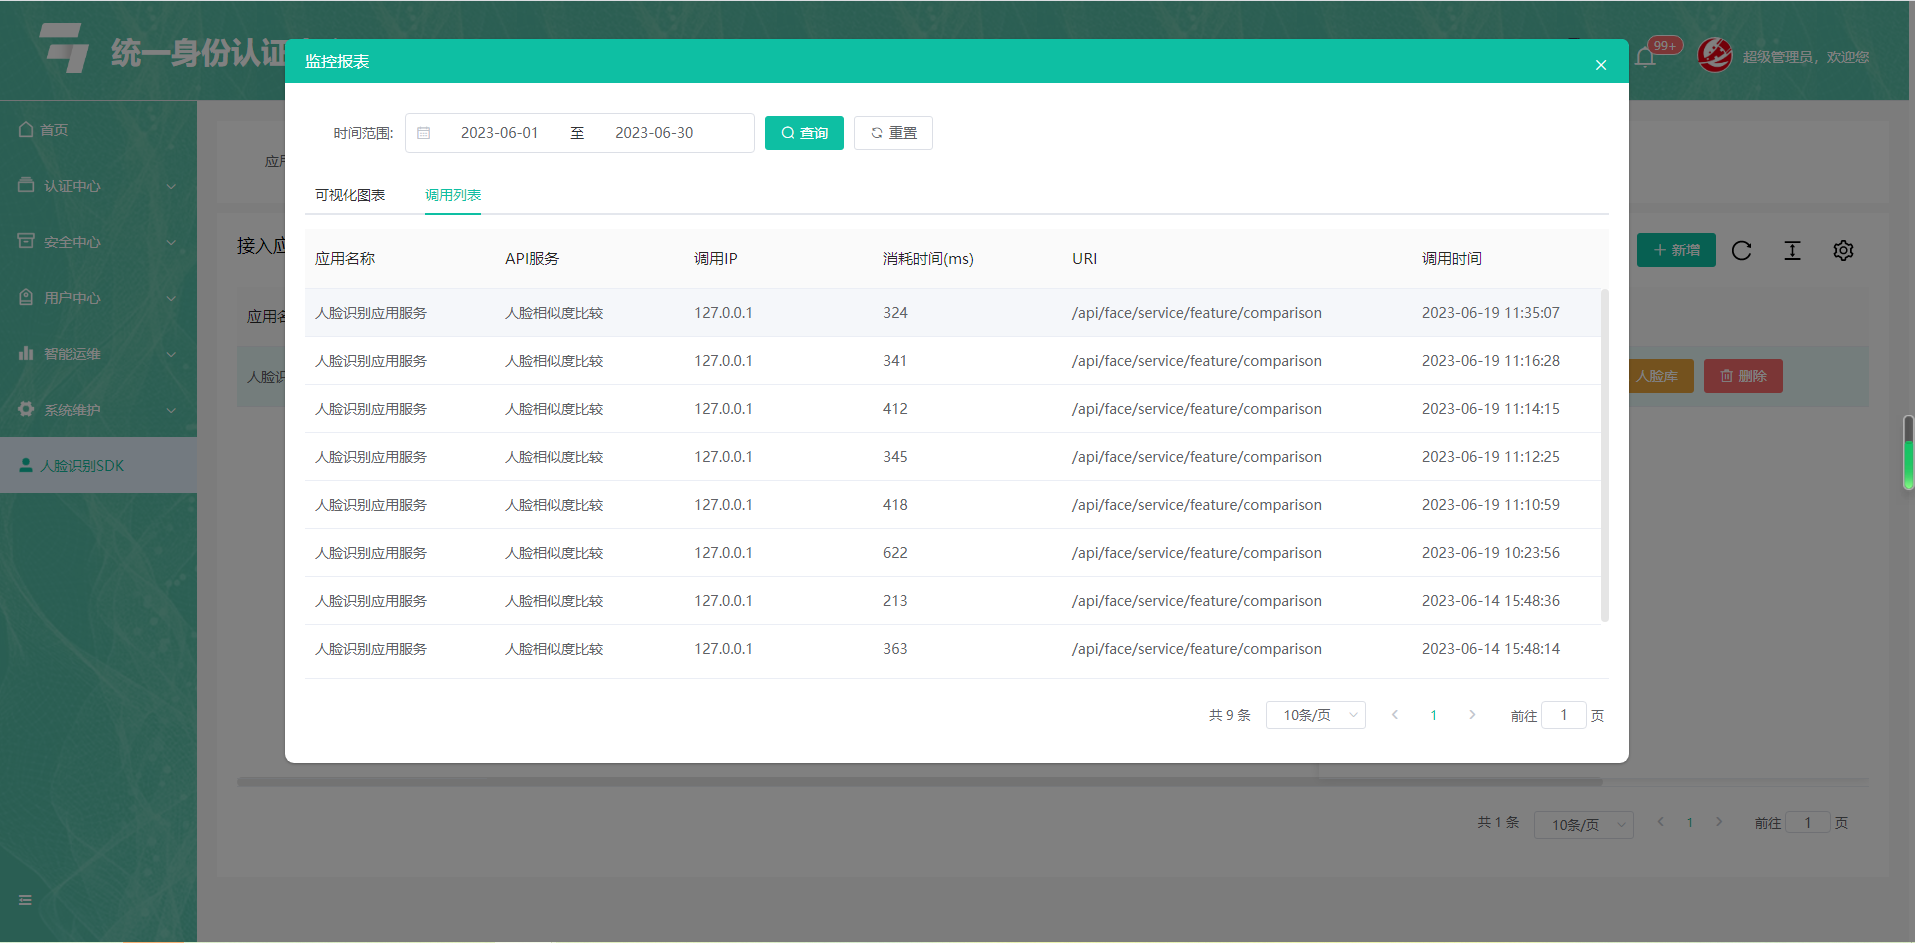Click the 新增 add button

tap(1676, 250)
